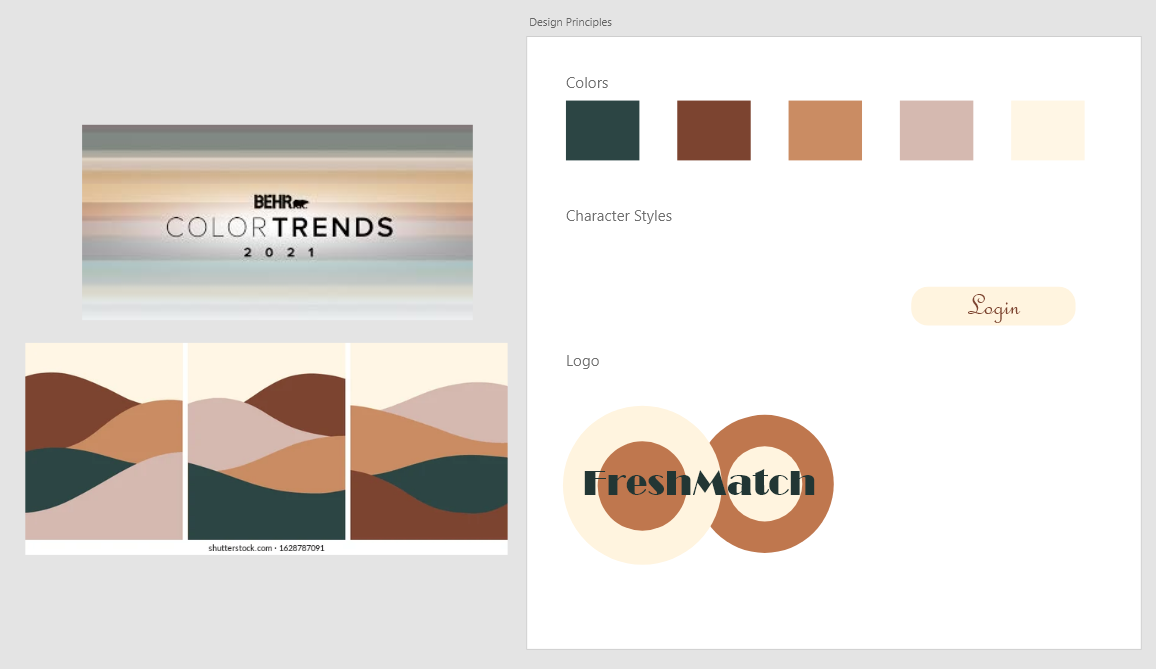This screenshot has height=669, width=1156.
Task: Select the dusty pink color swatch
Action: (x=936, y=131)
